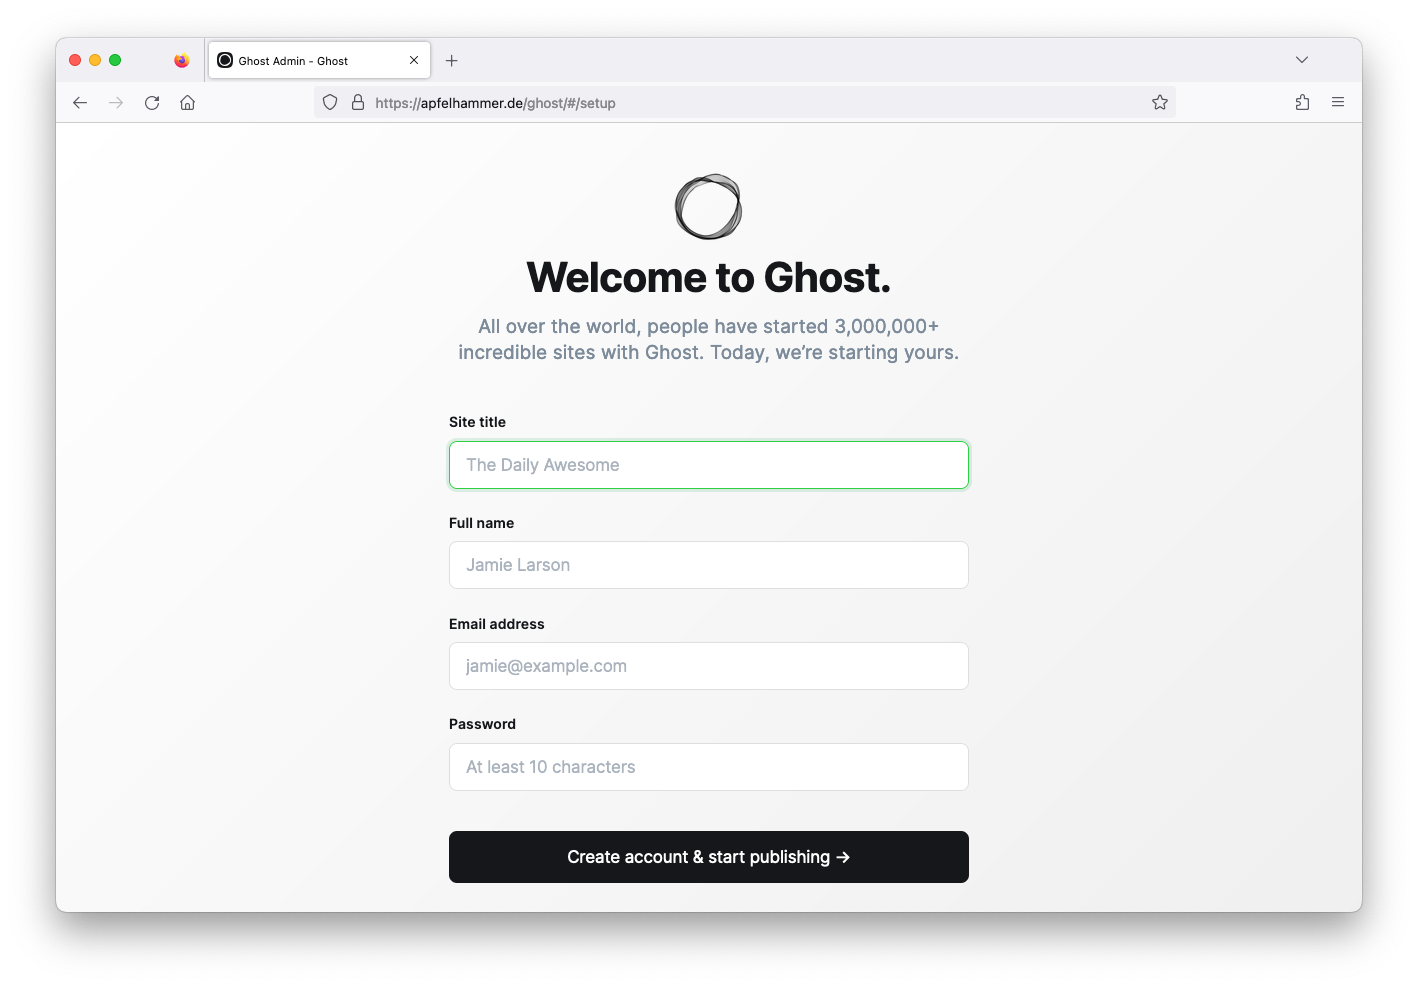Go to the browser home page
Screen dimensions: 1418x986
coord(187,102)
